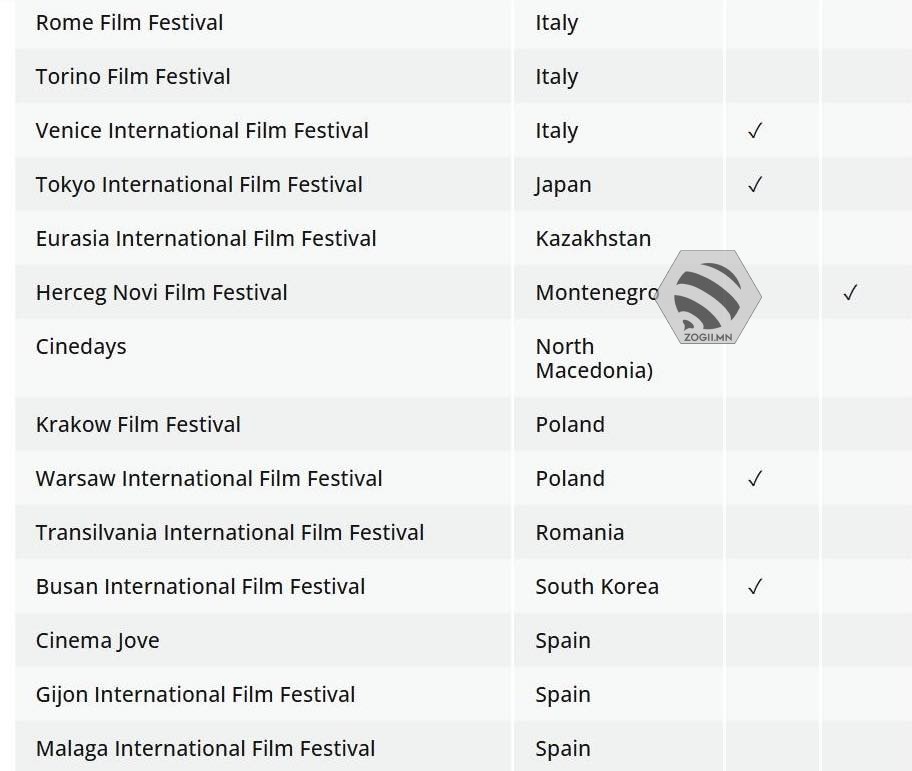Click the North Macedonia country cell
Screen dimensions: 912x771
click(594, 358)
